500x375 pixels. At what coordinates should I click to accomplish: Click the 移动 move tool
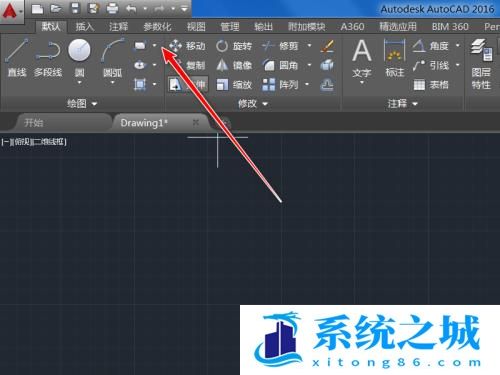(187, 46)
